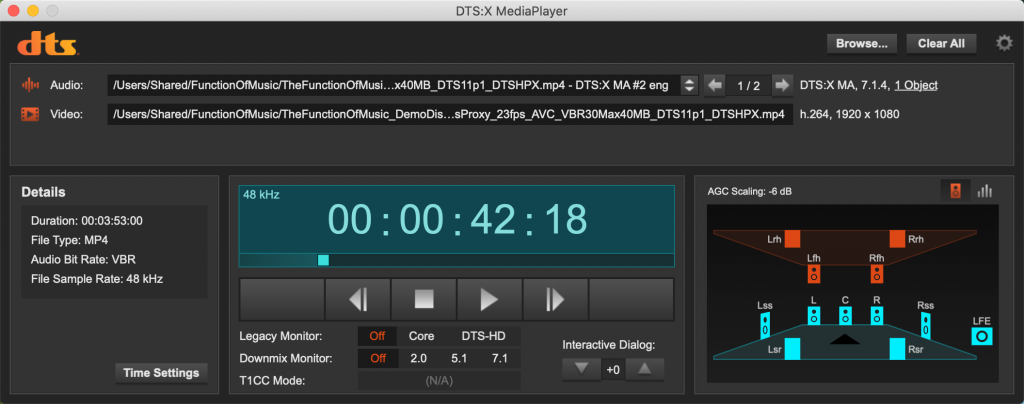Viewport: 1024px width, 404px height.
Task: Click the blank button right of step-forward
Action: tap(632, 300)
